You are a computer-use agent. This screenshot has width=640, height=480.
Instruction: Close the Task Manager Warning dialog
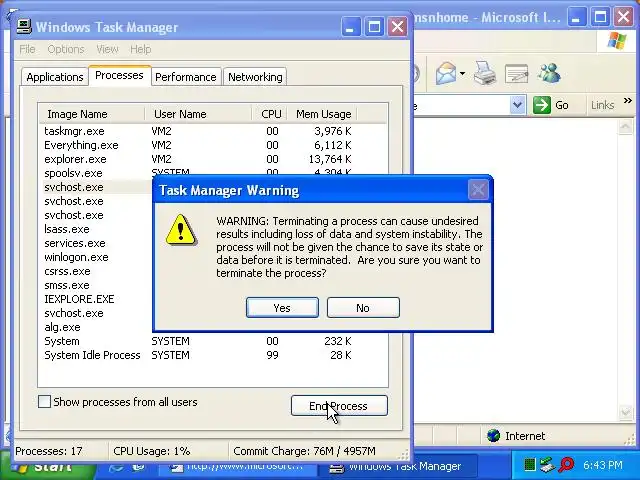click(x=478, y=190)
